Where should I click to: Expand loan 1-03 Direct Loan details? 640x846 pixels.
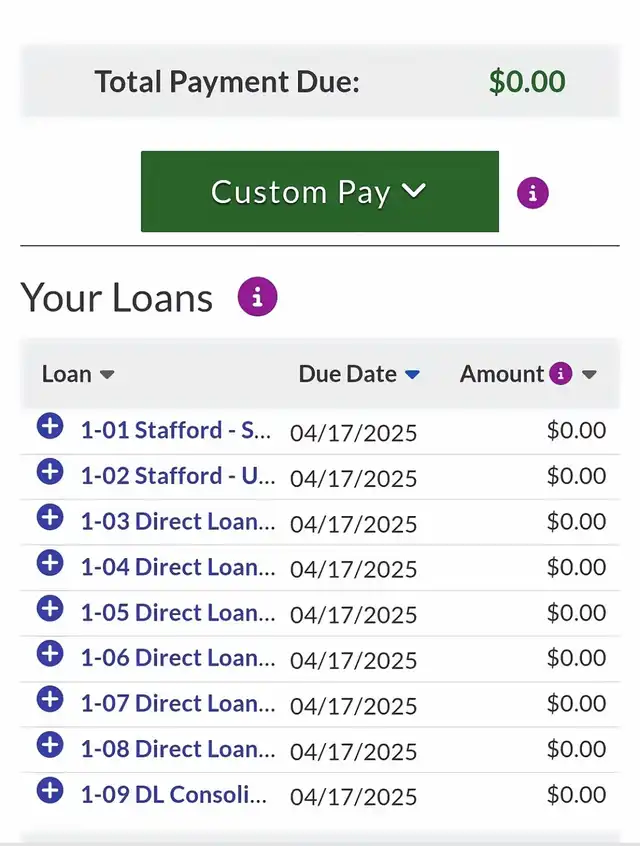[x=50, y=518]
